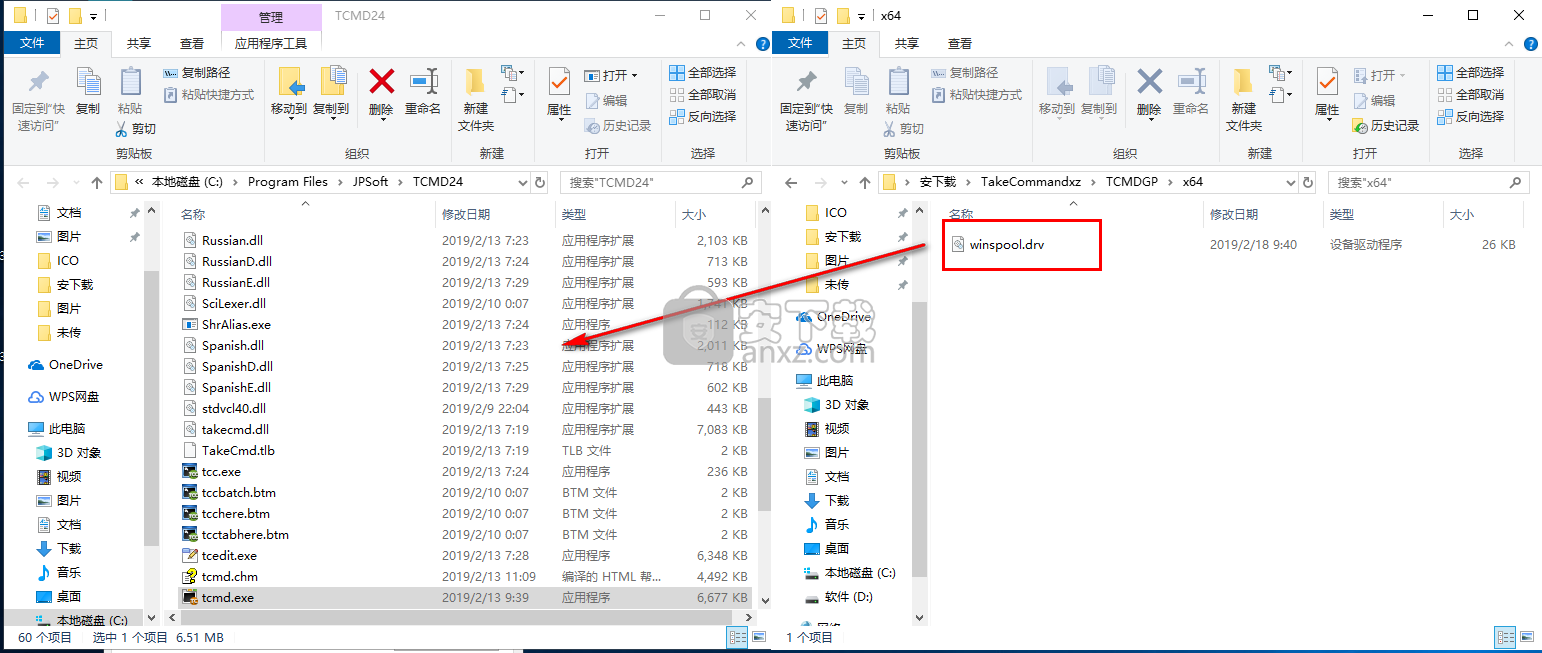Screen dimensions: 1542x653
Task: Click History (历史记录) in x64 ribbon
Action: 1386,126
